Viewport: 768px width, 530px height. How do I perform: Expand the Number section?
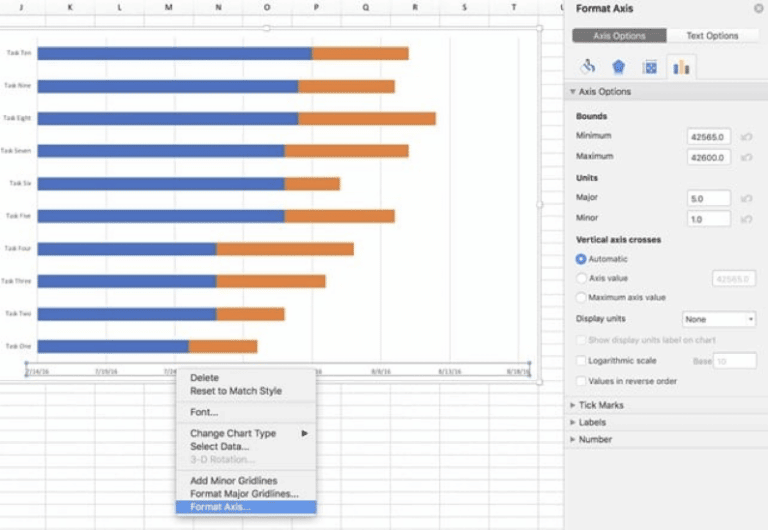point(594,439)
